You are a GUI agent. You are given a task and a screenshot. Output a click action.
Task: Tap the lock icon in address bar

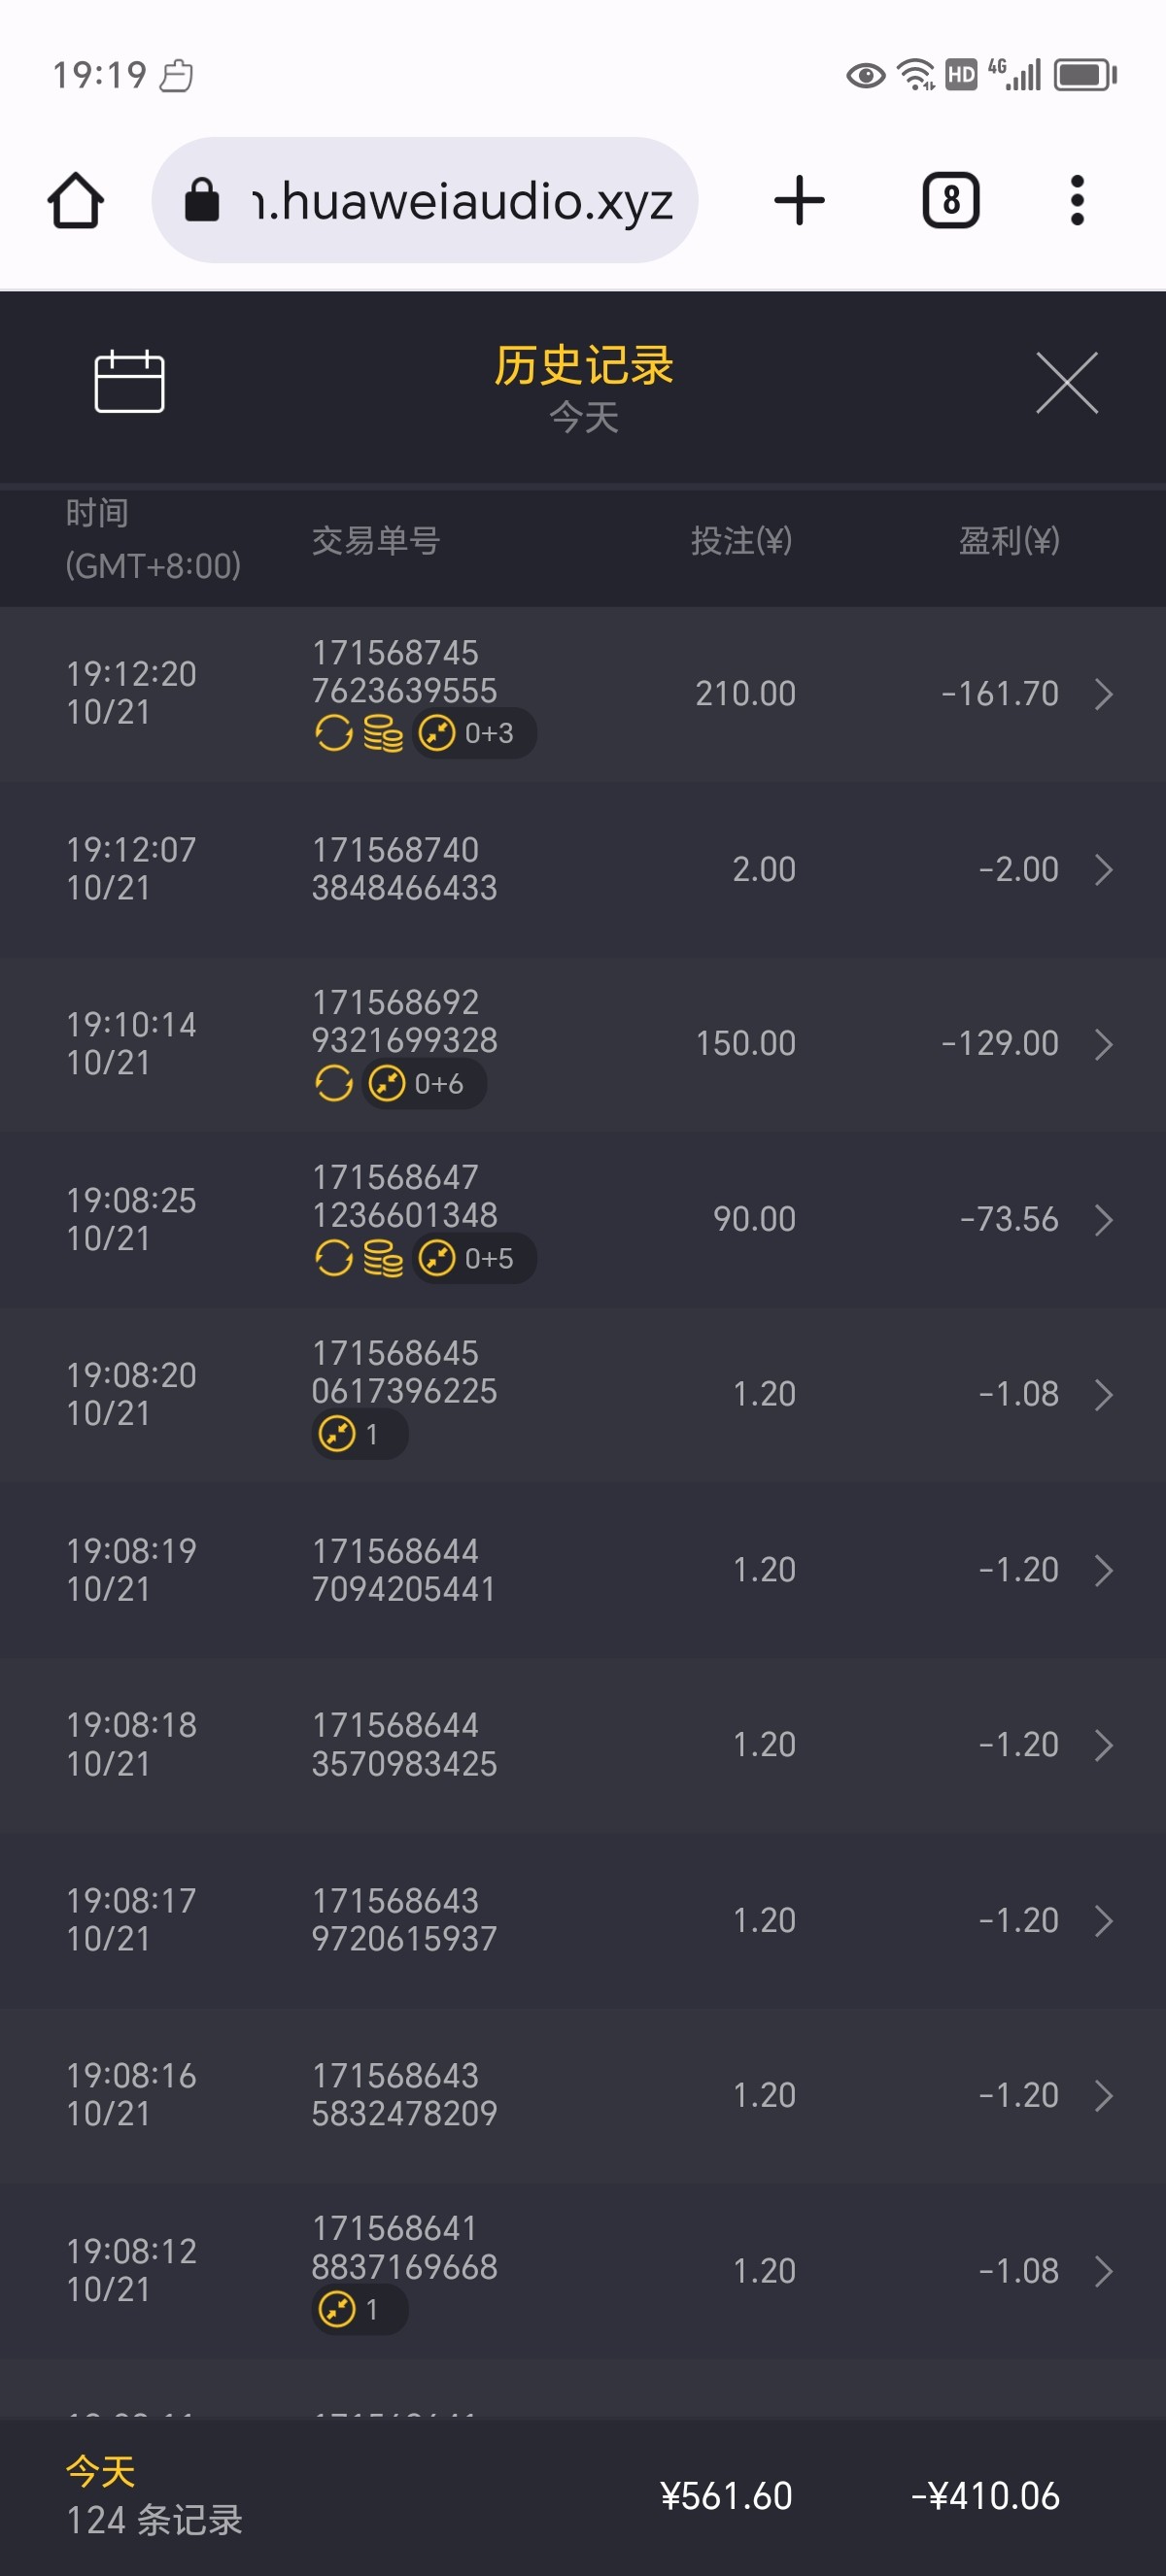[202, 200]
